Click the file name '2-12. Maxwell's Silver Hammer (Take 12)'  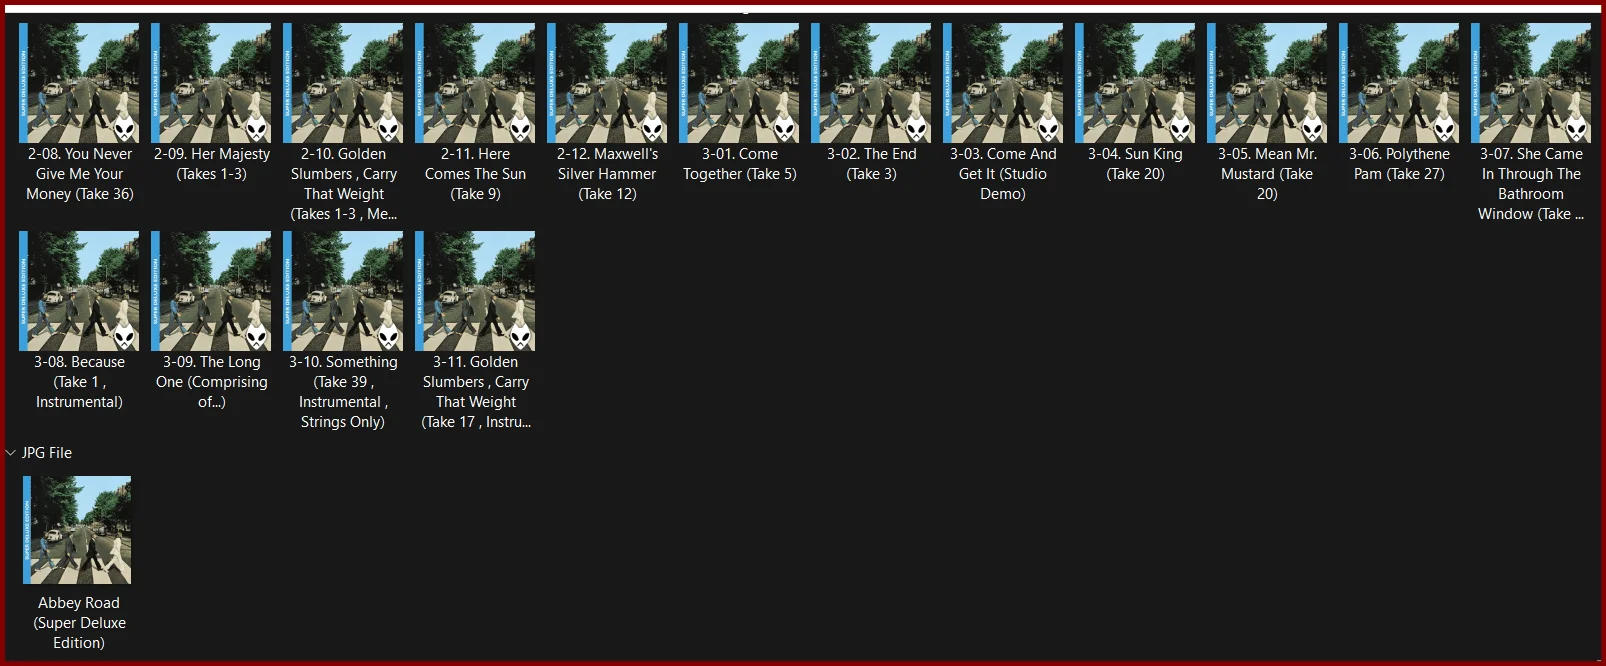[x=607, y=174]
